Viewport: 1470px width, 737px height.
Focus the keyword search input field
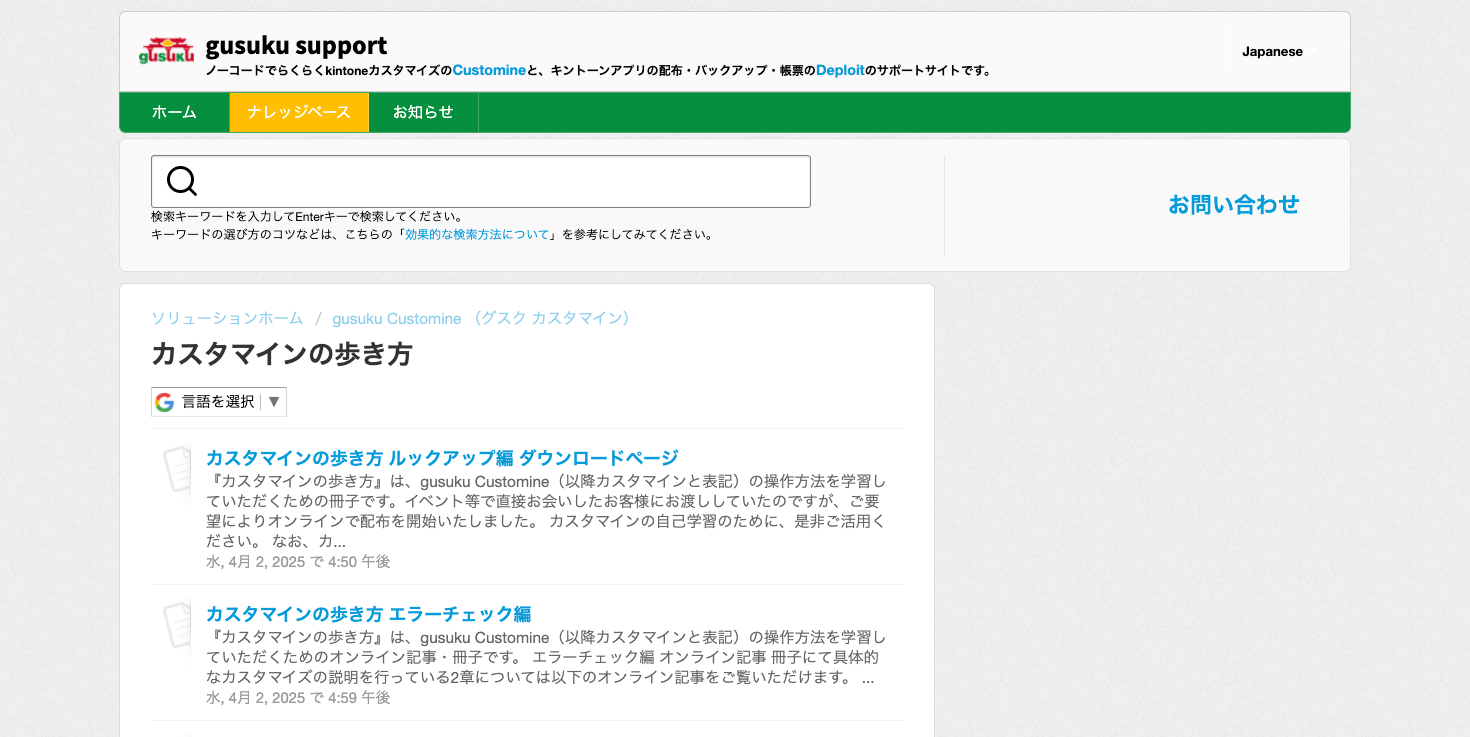click(481, 181)
